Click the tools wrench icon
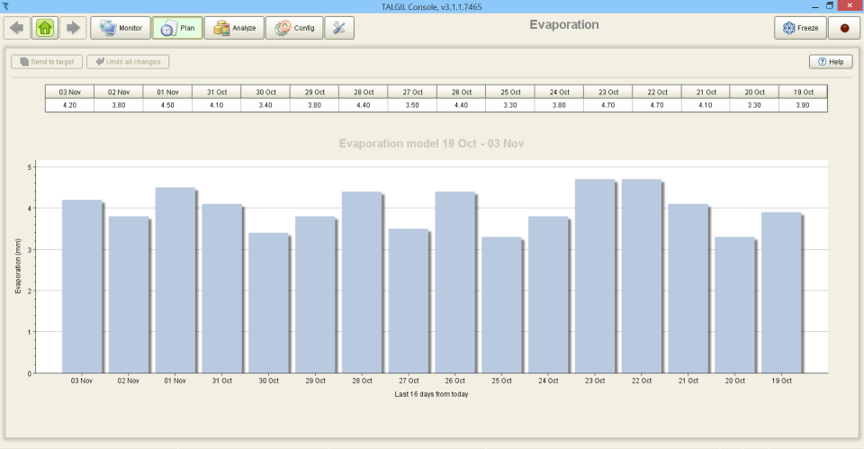This screenshot has width=864, height=449. (340, 28)
